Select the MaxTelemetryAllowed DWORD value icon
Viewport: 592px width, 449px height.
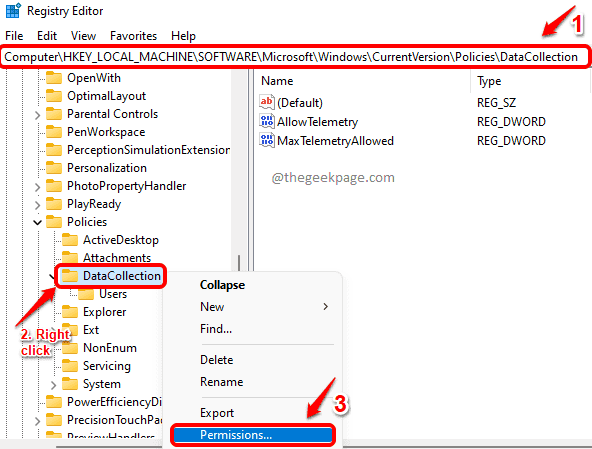[x=267, y=140]
